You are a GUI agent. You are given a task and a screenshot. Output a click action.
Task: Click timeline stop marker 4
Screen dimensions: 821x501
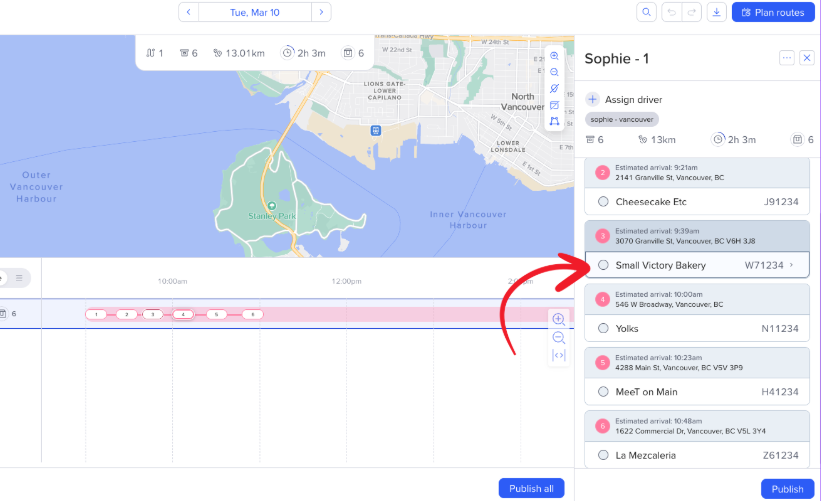[x=183, y=314]
